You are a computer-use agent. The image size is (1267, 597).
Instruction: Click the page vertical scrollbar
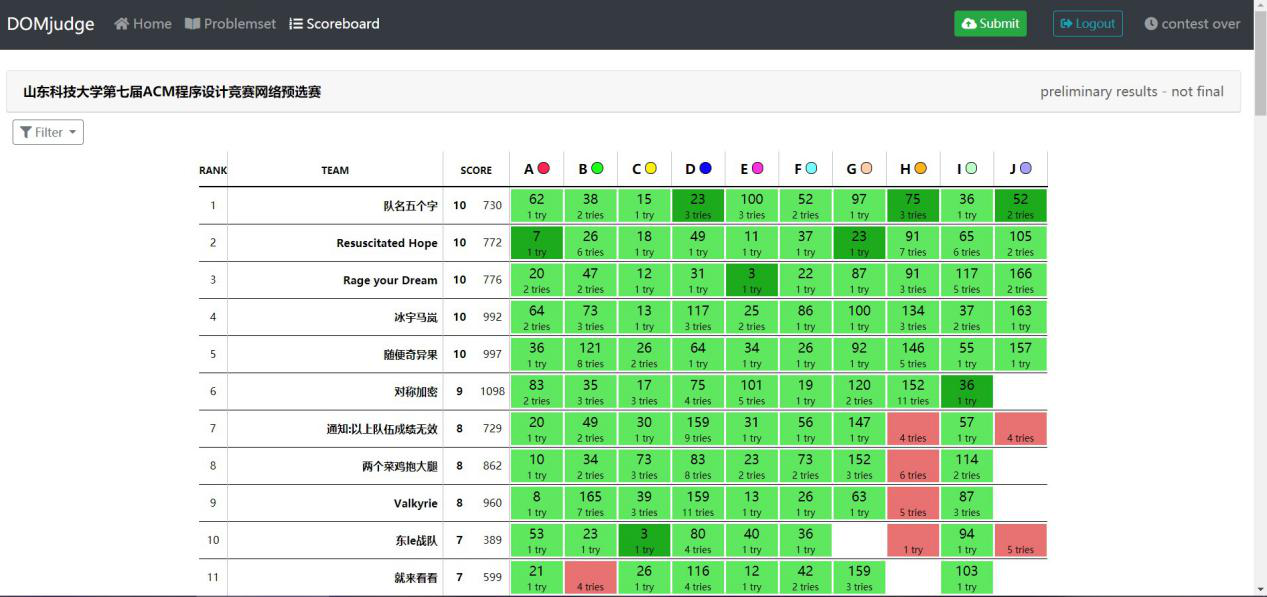pyautogui.click(x=1260, y=300)
